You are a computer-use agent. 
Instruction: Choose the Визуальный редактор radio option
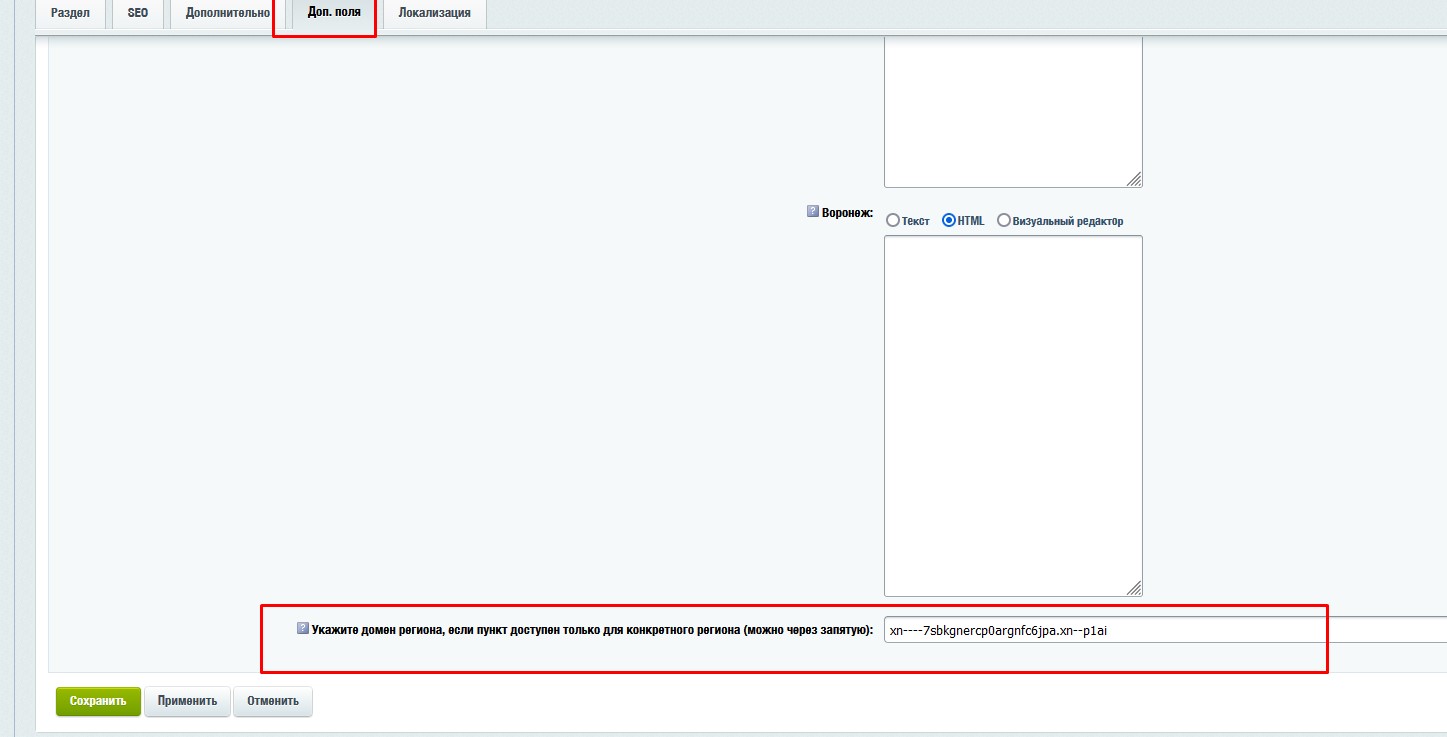pos(1004,221)
